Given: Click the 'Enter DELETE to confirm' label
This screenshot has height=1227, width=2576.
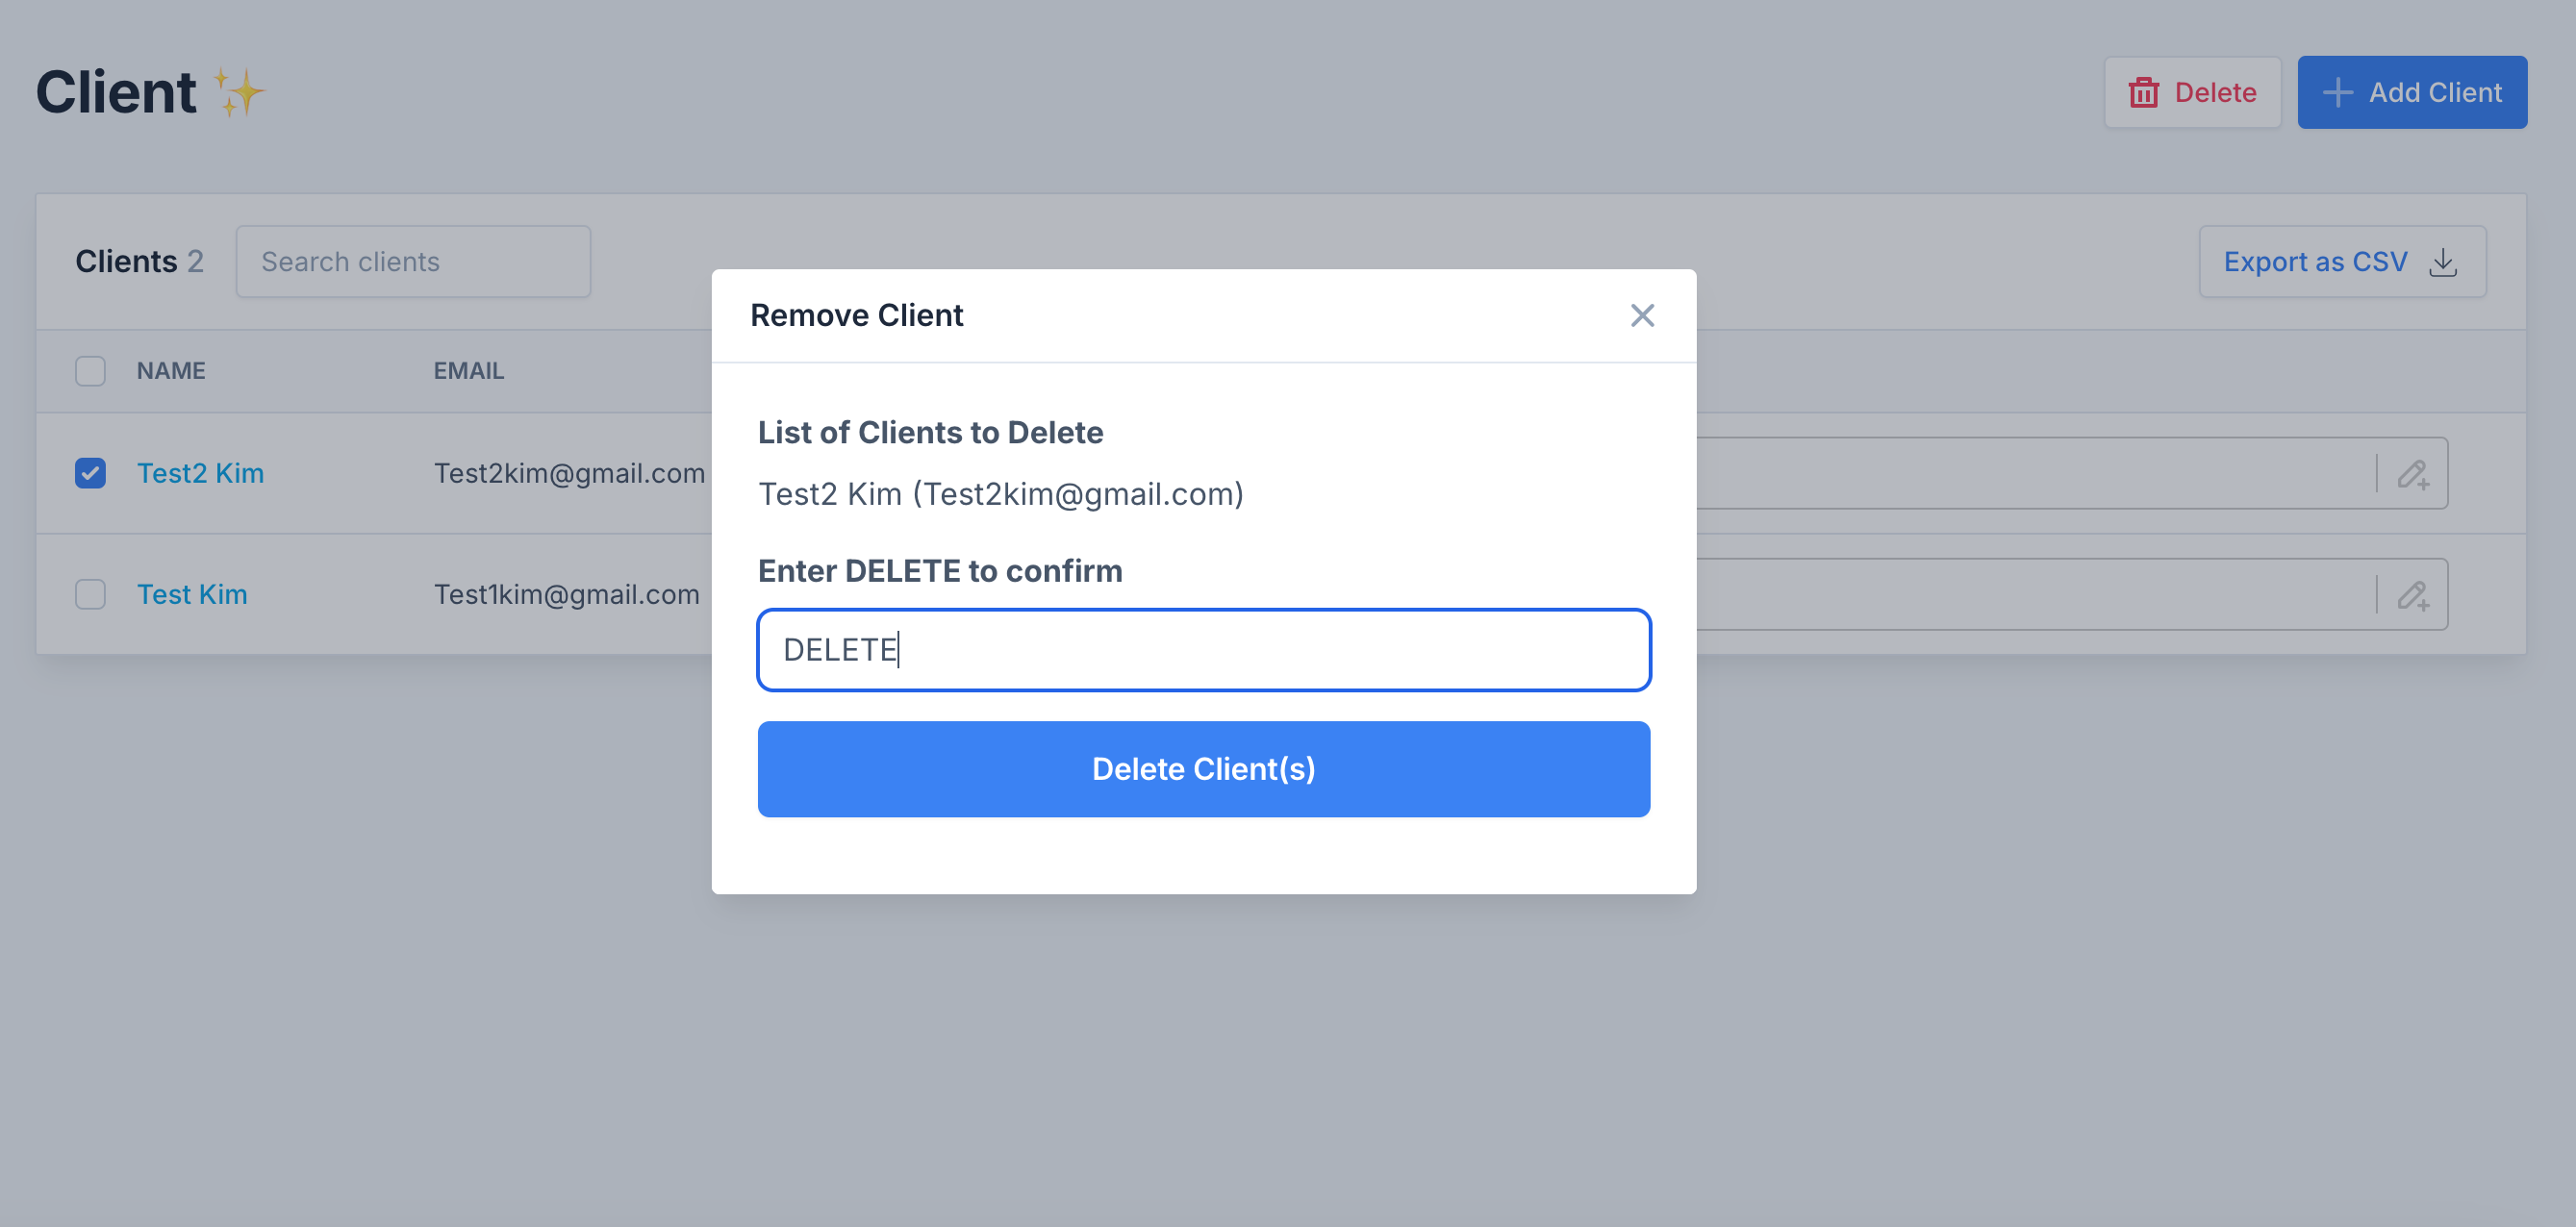Looking at the screenshot, I should pyautogui.click(x=940, y=571).
